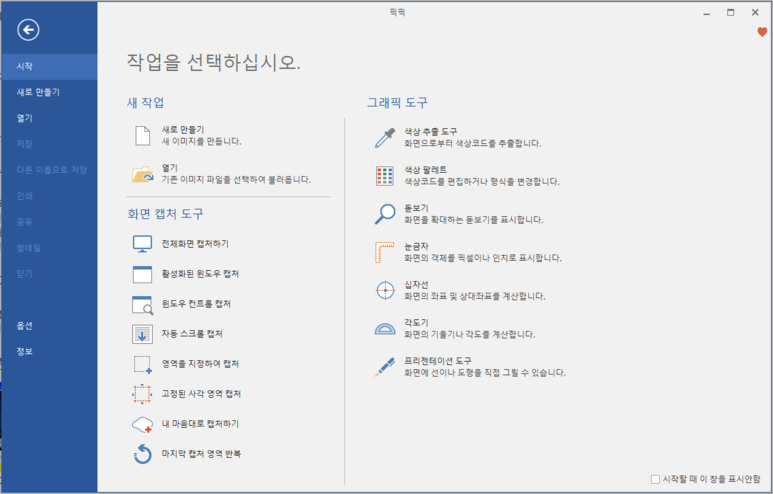Click the eyedropper icon for 색상 추출 도구
Viewport: 773px width, 494px height.
385,138
